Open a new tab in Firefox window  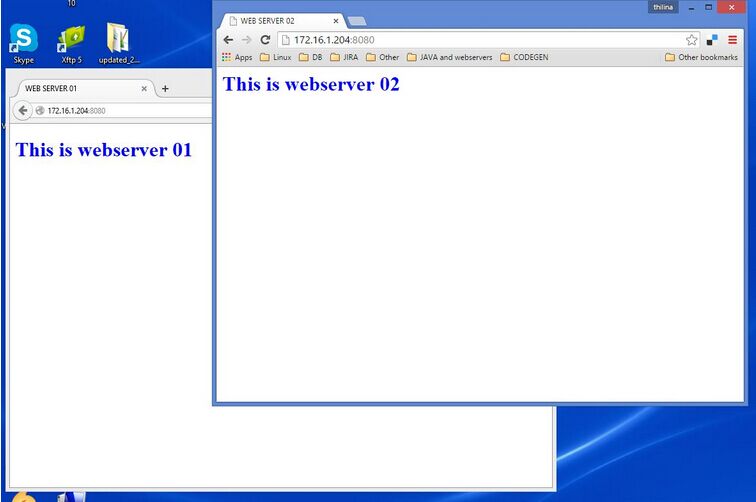[x=165, y=89]
